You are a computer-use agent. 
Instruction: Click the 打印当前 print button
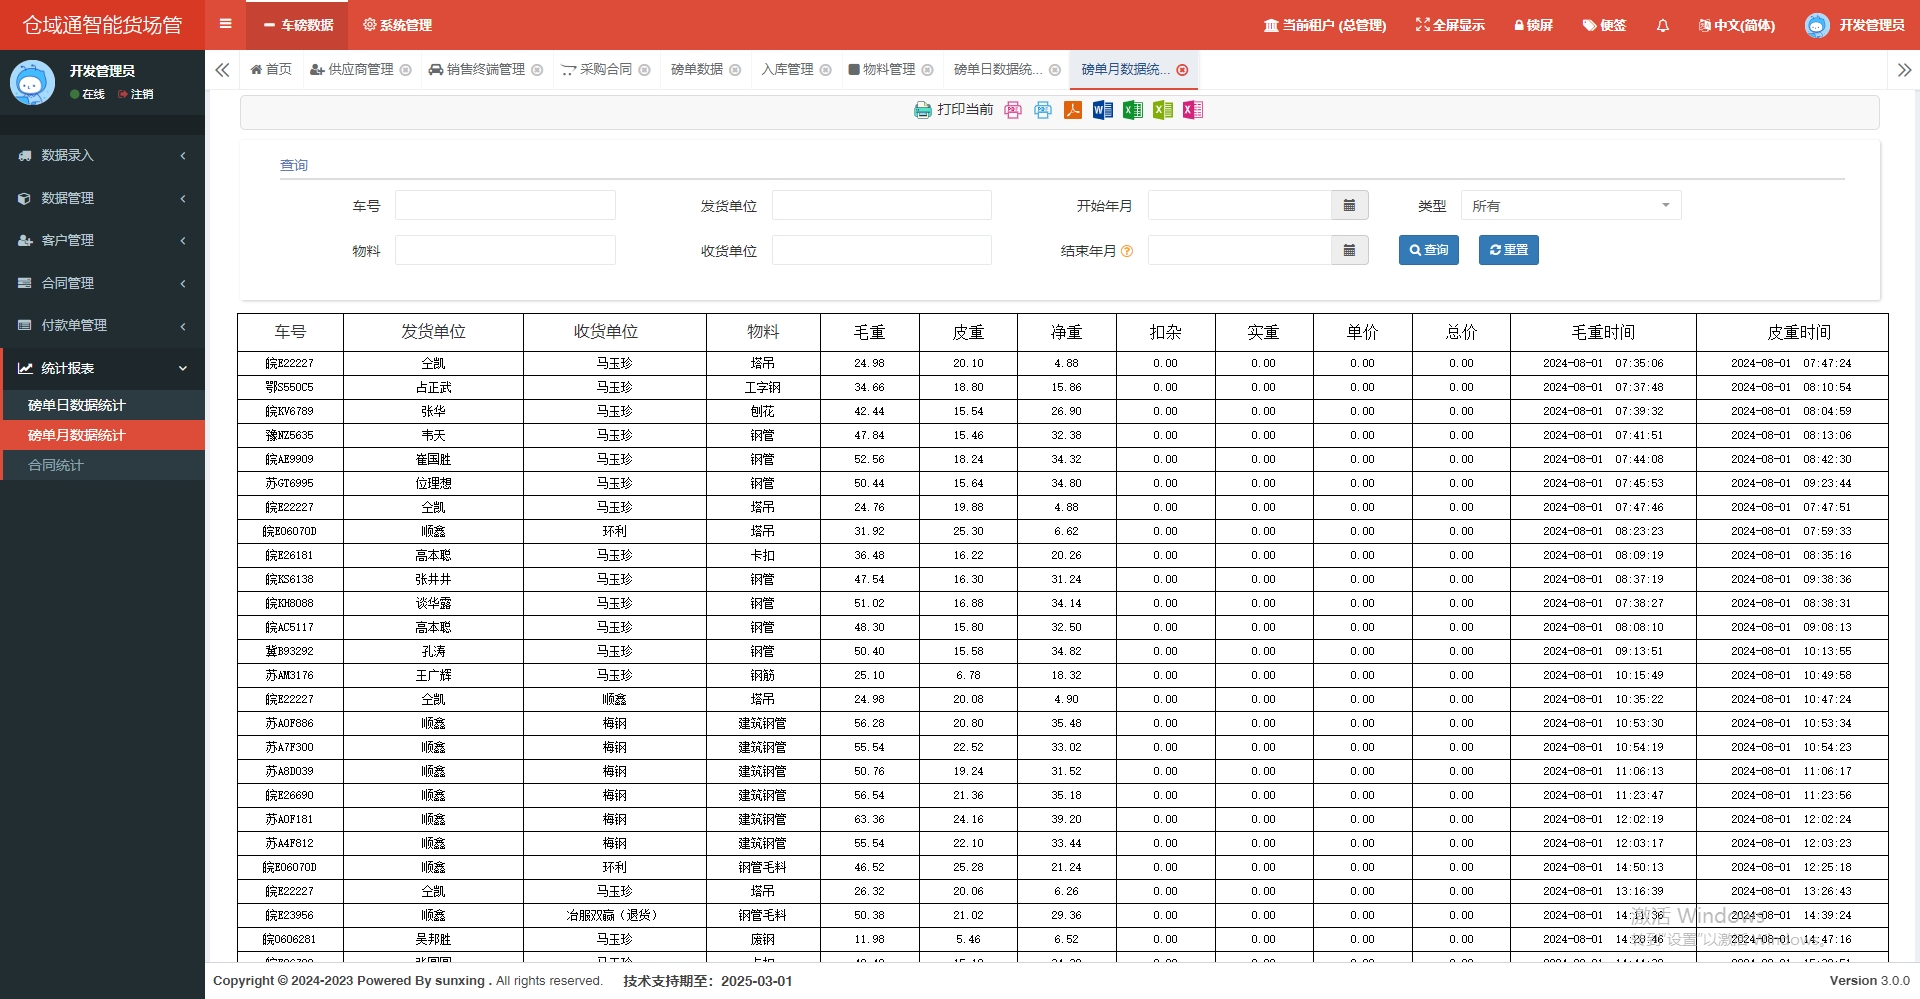953,110
